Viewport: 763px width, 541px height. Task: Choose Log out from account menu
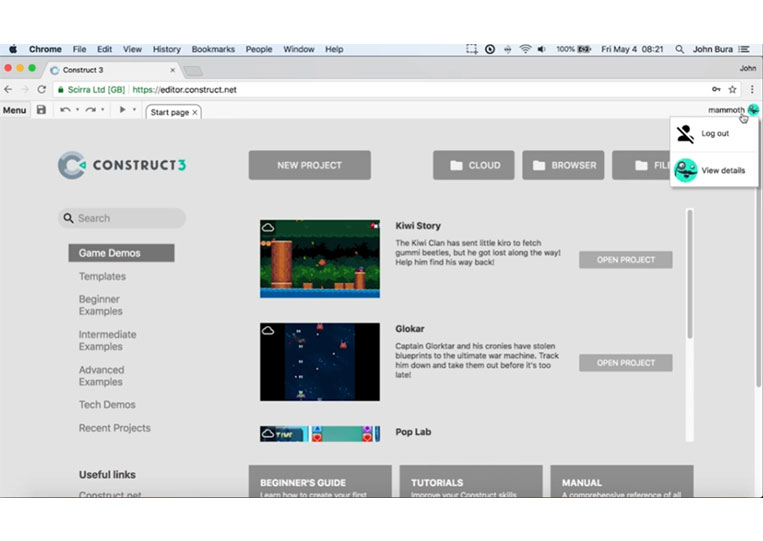coord(714,134)
